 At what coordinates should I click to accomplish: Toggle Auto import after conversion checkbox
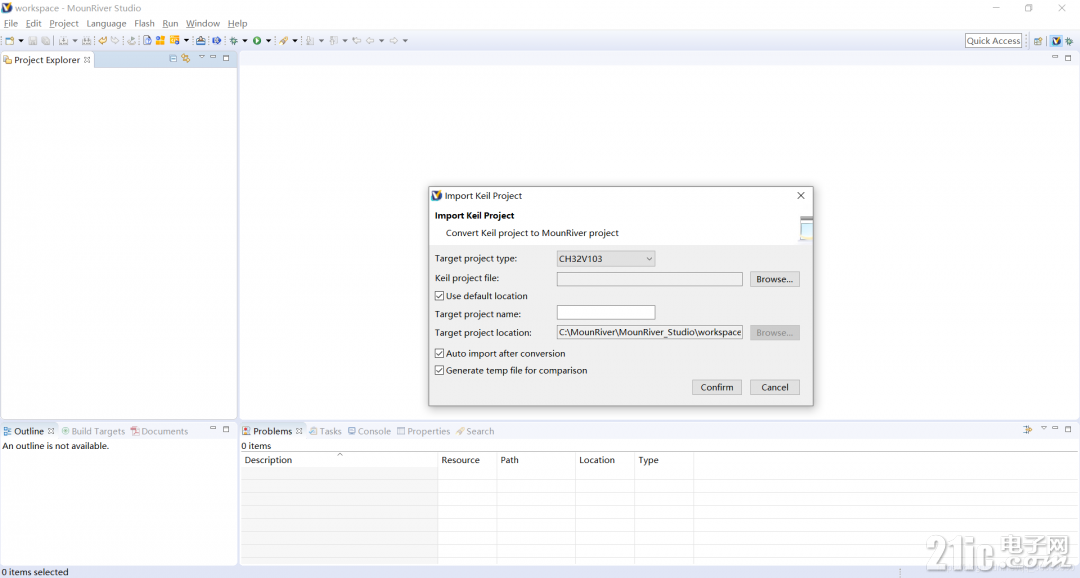(x=439, y=353)
